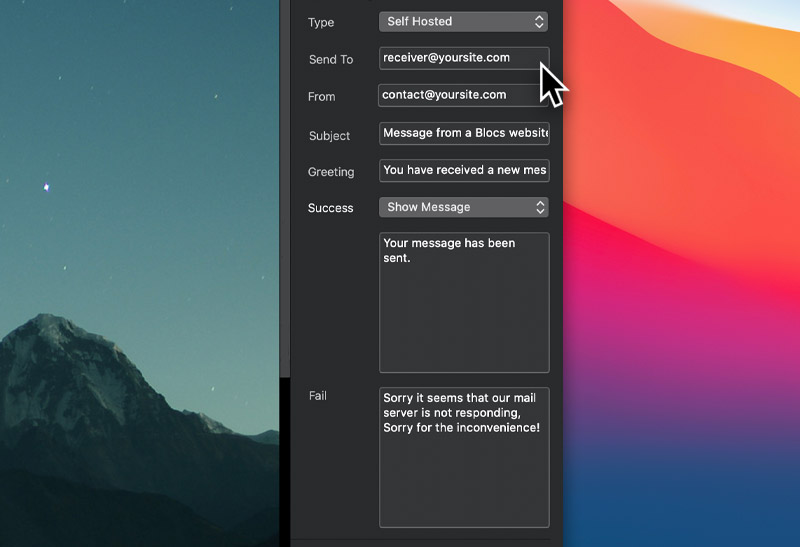Image resolution: width=800 pixels, height=547 pixels.
Task: Click the Send To label
Action: [331, 60]
